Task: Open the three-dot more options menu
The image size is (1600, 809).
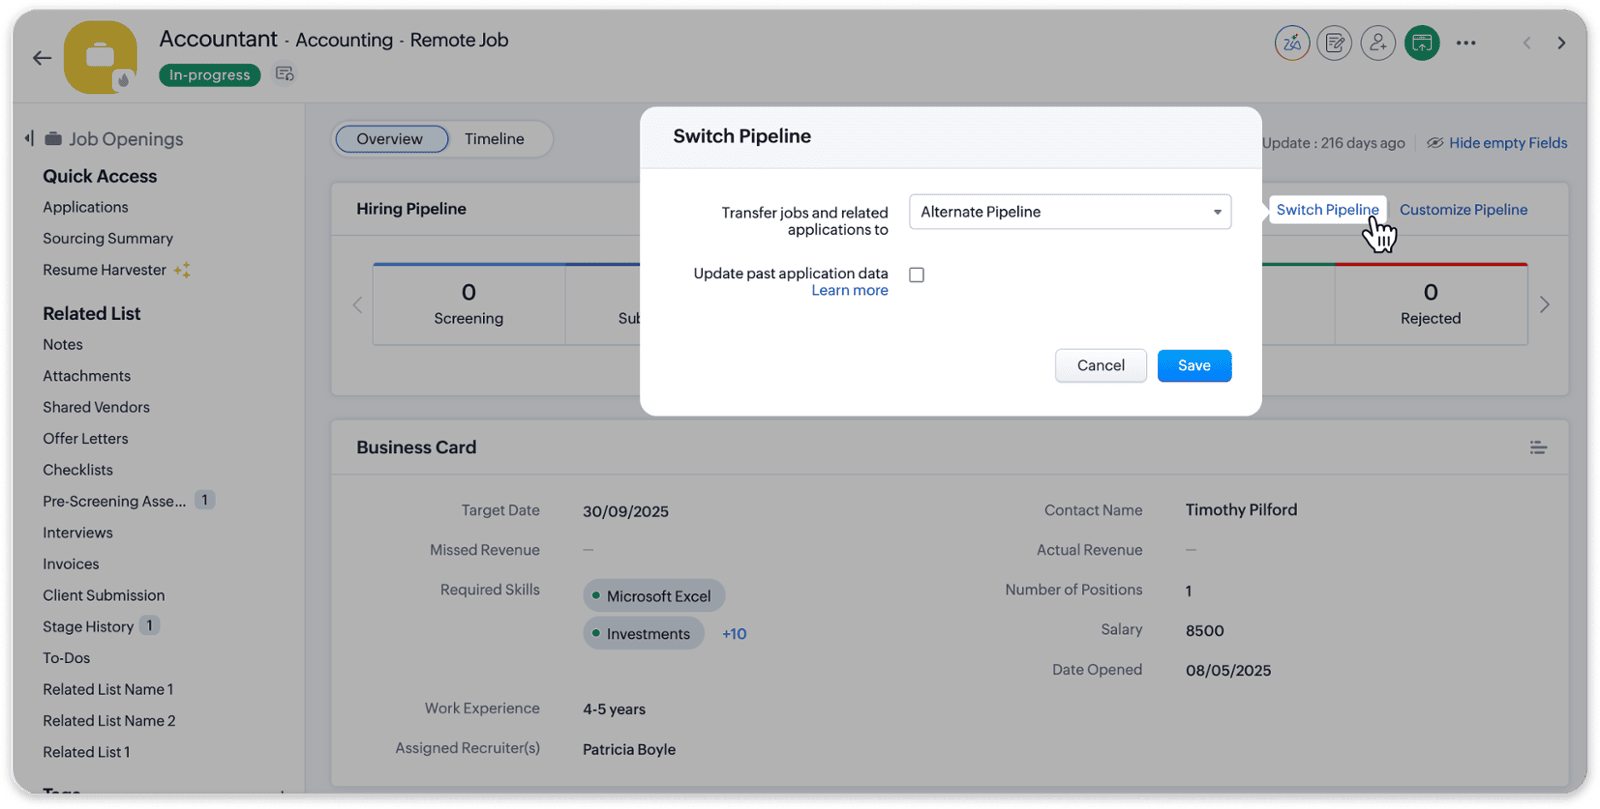Action: (1466, 43)
